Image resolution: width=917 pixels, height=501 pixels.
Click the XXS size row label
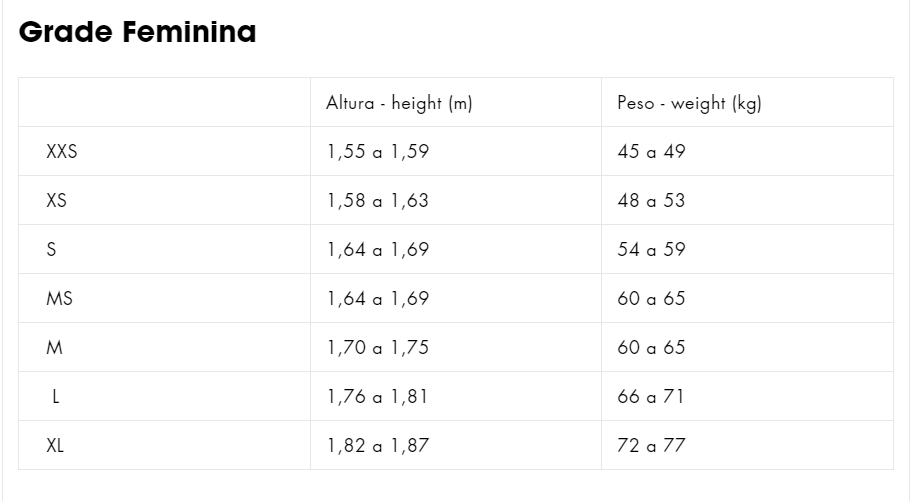[62, 152]
